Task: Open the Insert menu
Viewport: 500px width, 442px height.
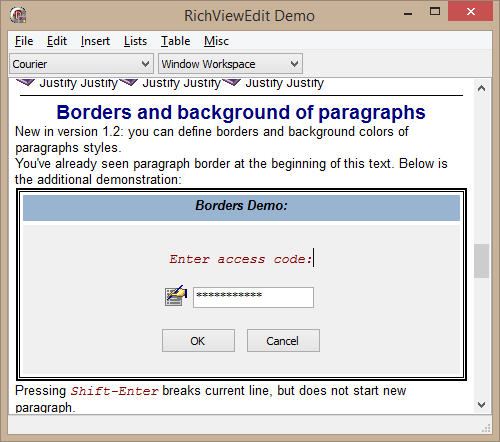Action: tap(95, 41)
